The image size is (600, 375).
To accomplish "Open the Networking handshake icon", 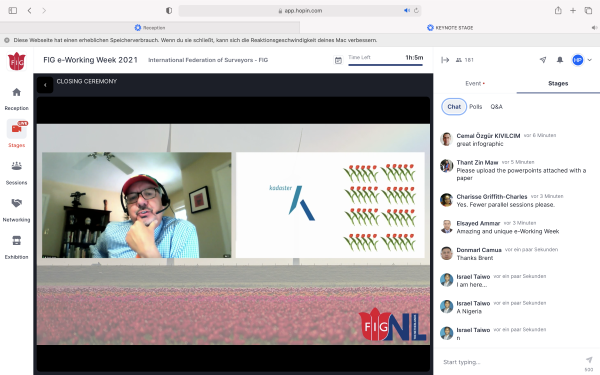I will [16, 203].
